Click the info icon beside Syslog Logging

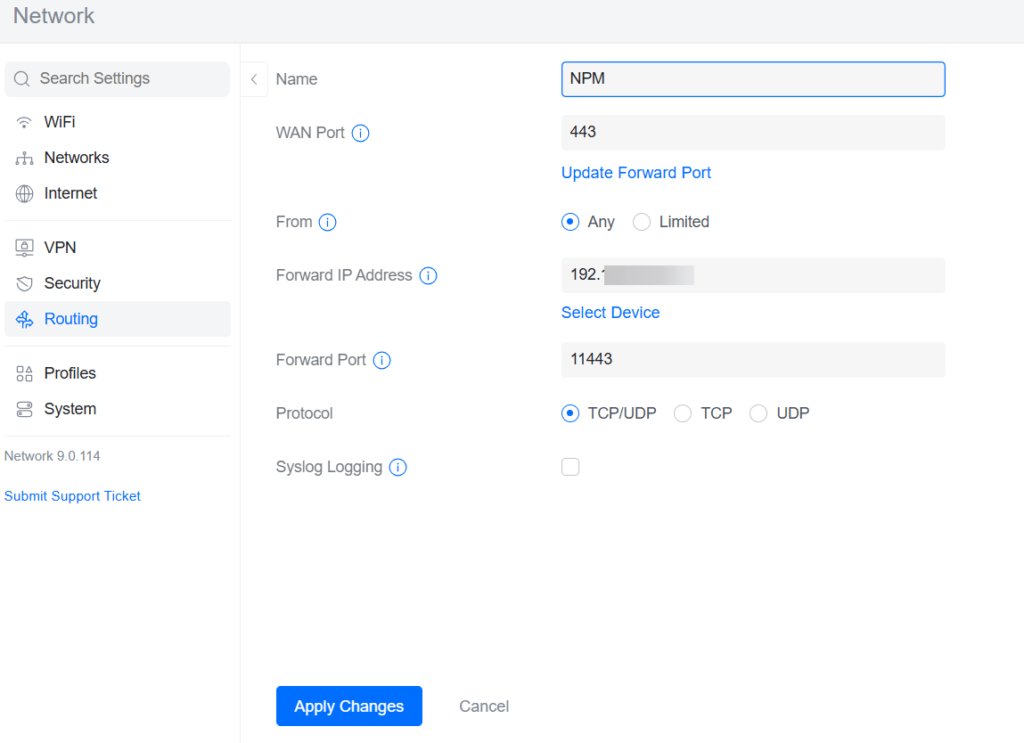[398, 467]
